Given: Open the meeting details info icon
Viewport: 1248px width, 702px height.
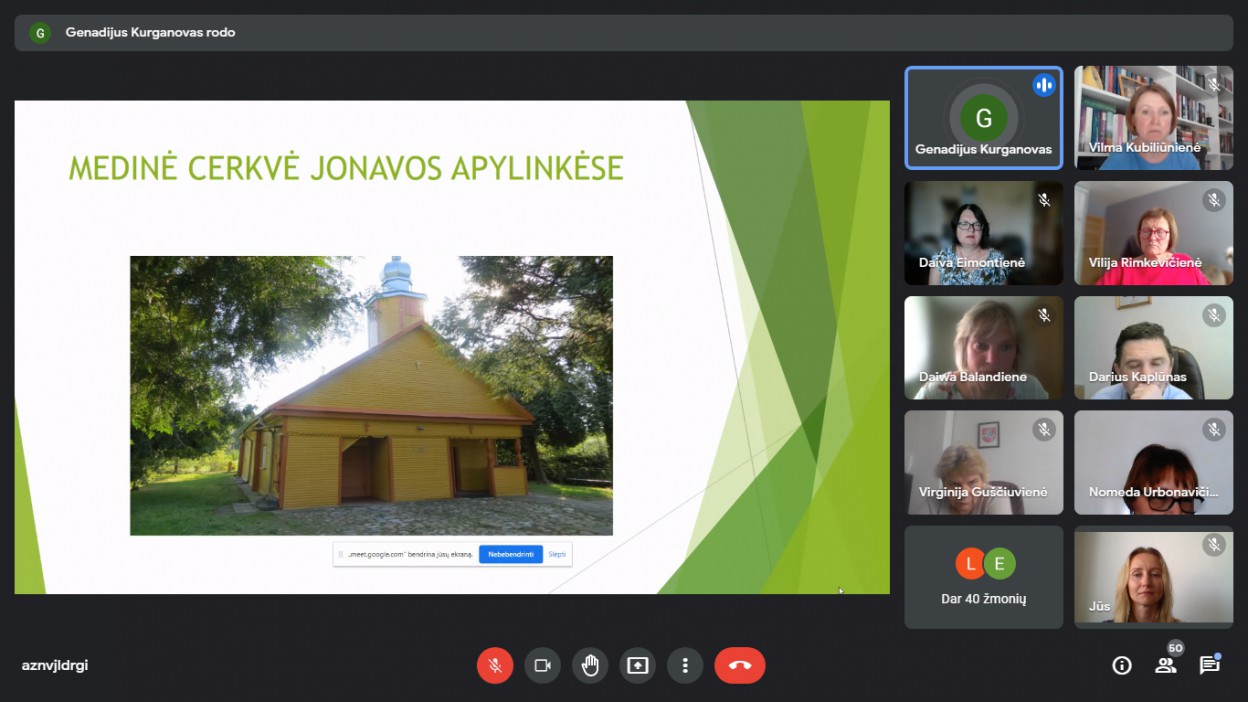Looking at the screenshot, I should (x=1122, y=665).
